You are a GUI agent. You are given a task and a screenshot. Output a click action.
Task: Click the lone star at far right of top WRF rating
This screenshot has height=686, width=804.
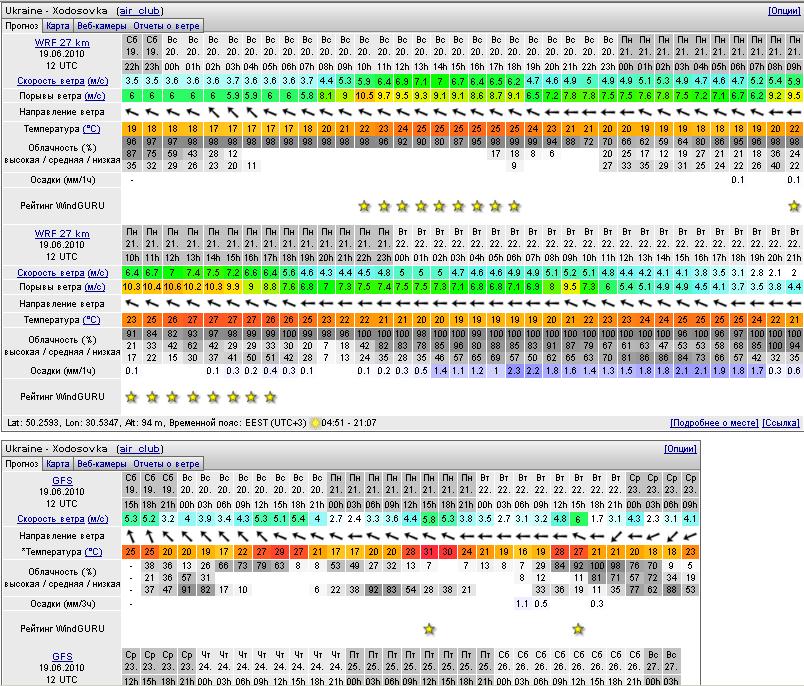(794, 206)
